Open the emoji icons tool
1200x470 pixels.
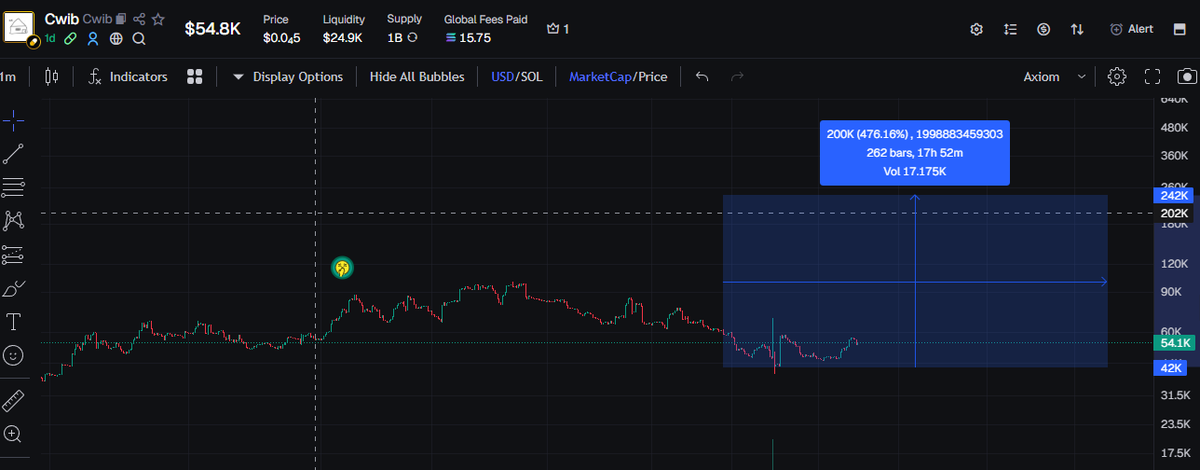click(14, 354)
